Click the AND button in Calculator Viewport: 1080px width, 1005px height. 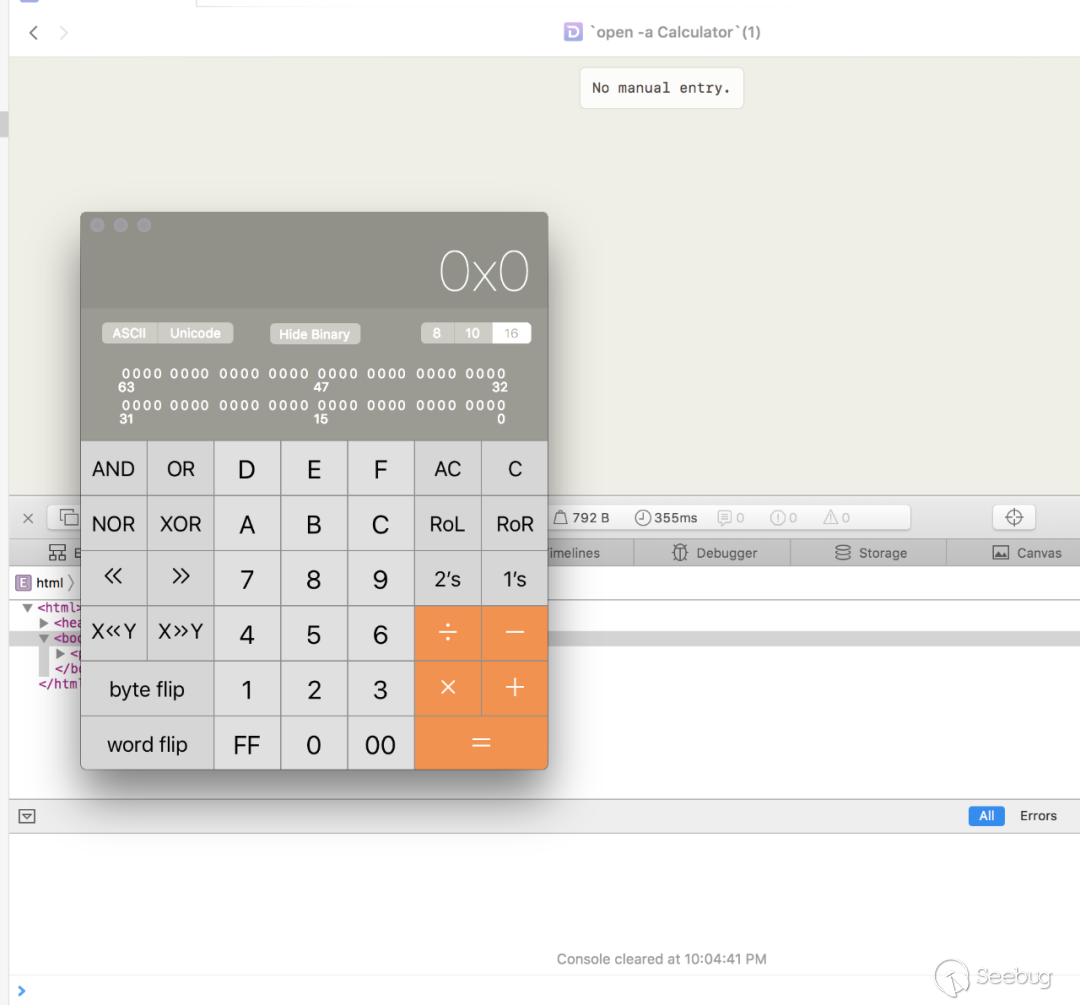[x=114, y=469]
